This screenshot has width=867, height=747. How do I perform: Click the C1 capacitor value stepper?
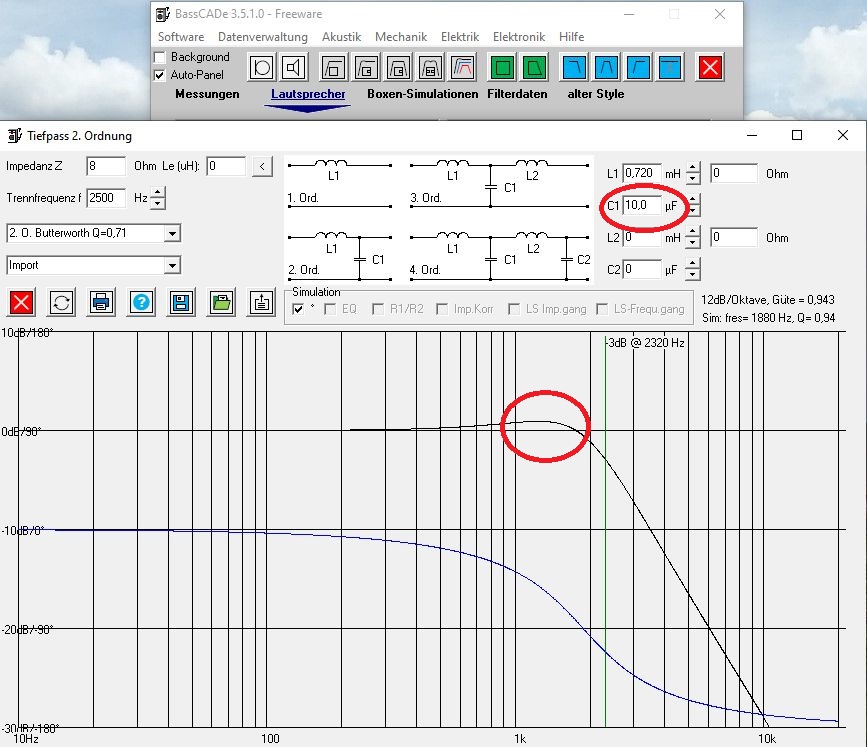pos(693,205)
